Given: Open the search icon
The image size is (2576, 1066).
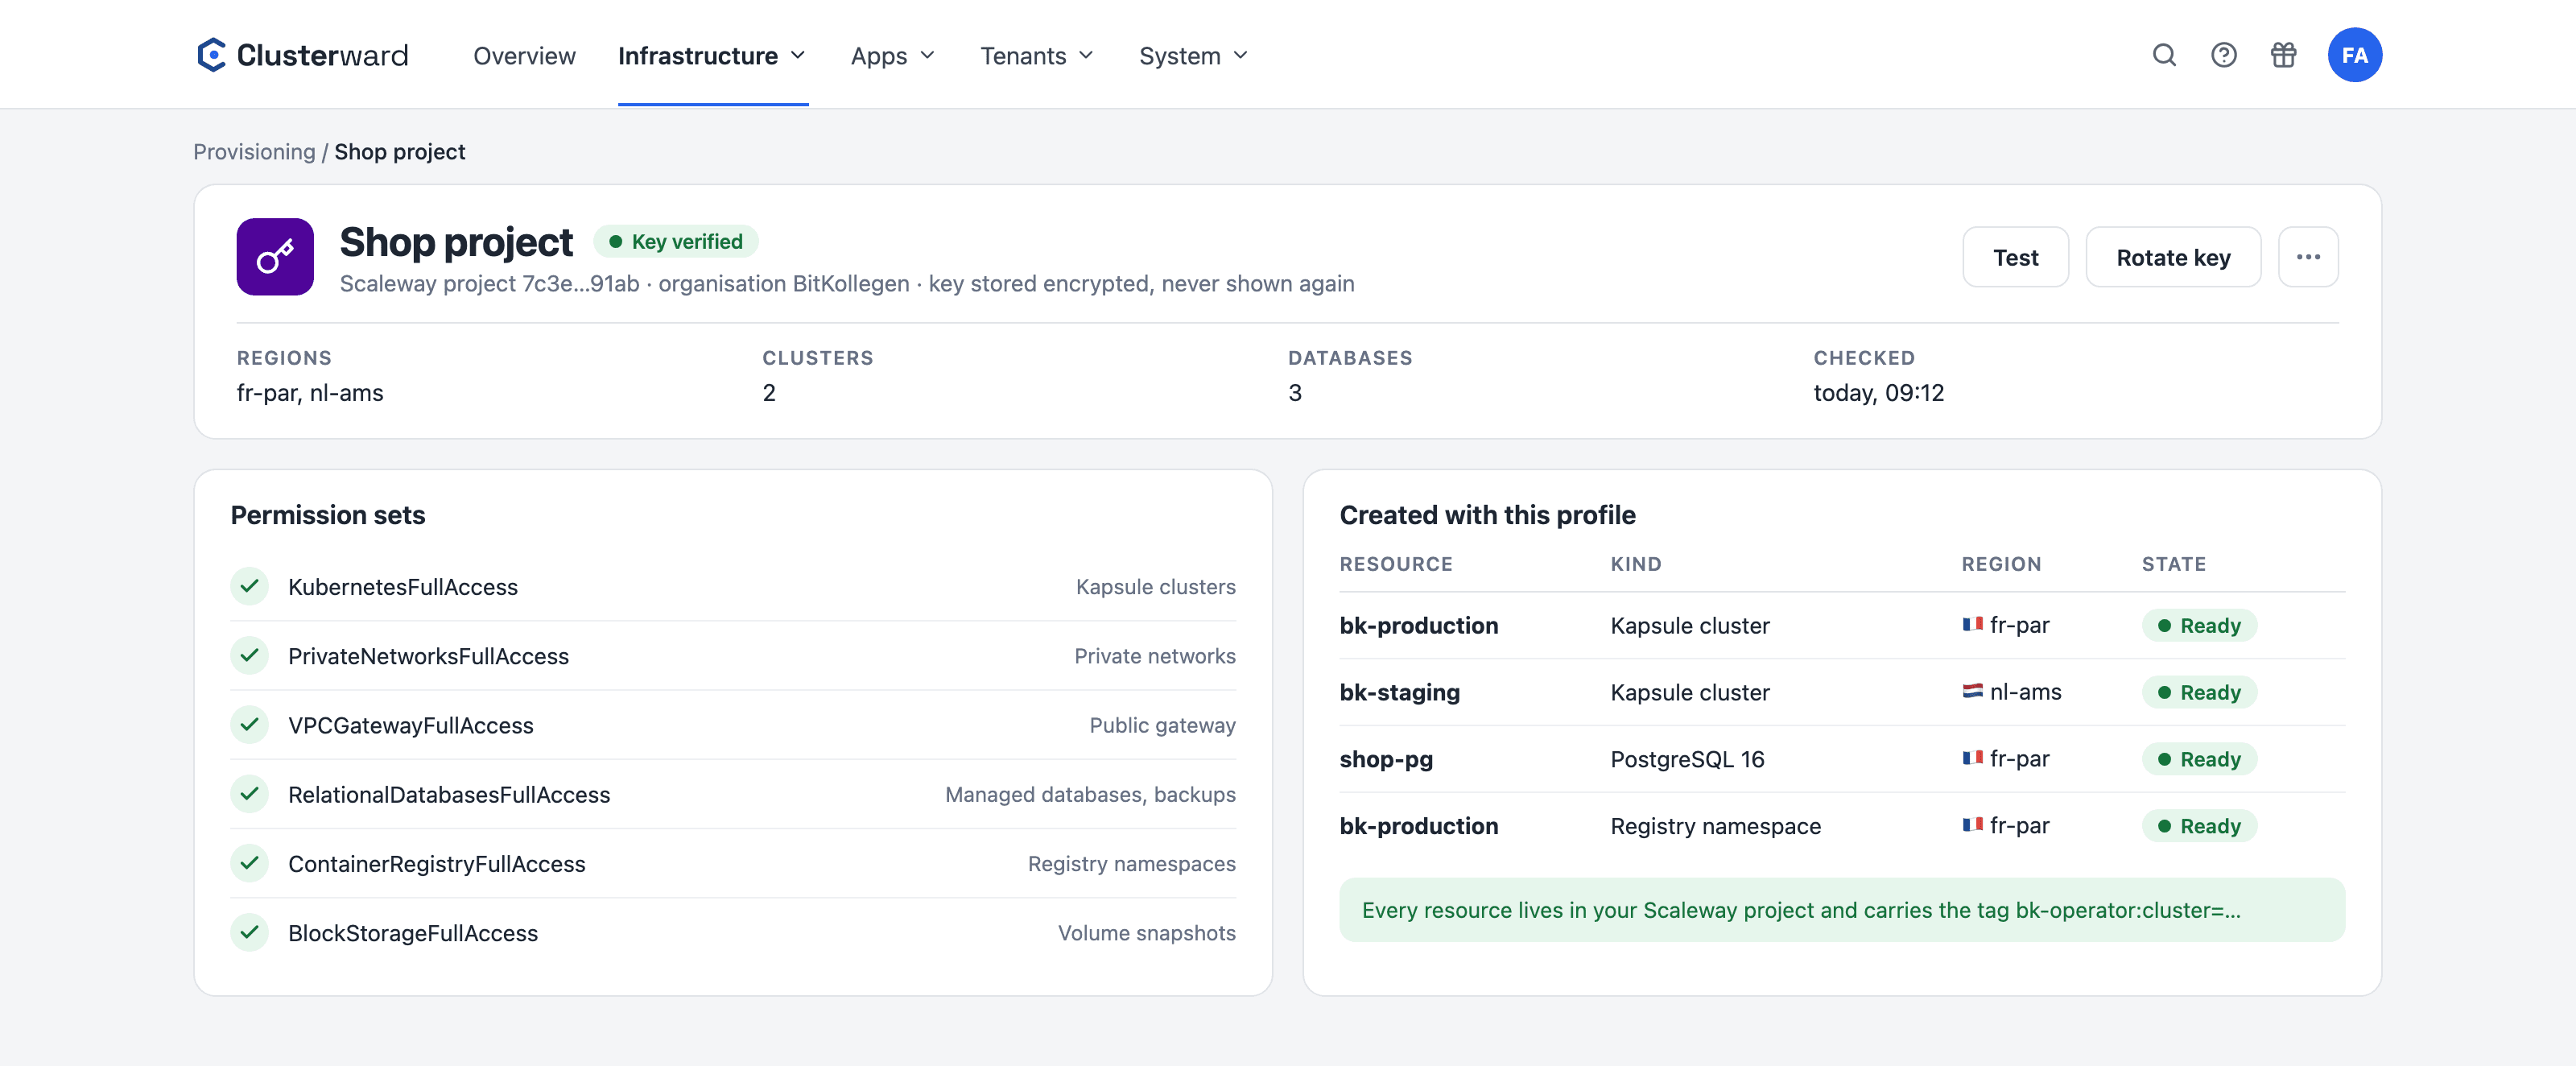Looking at the screenshot, I should coord(2164,55).
